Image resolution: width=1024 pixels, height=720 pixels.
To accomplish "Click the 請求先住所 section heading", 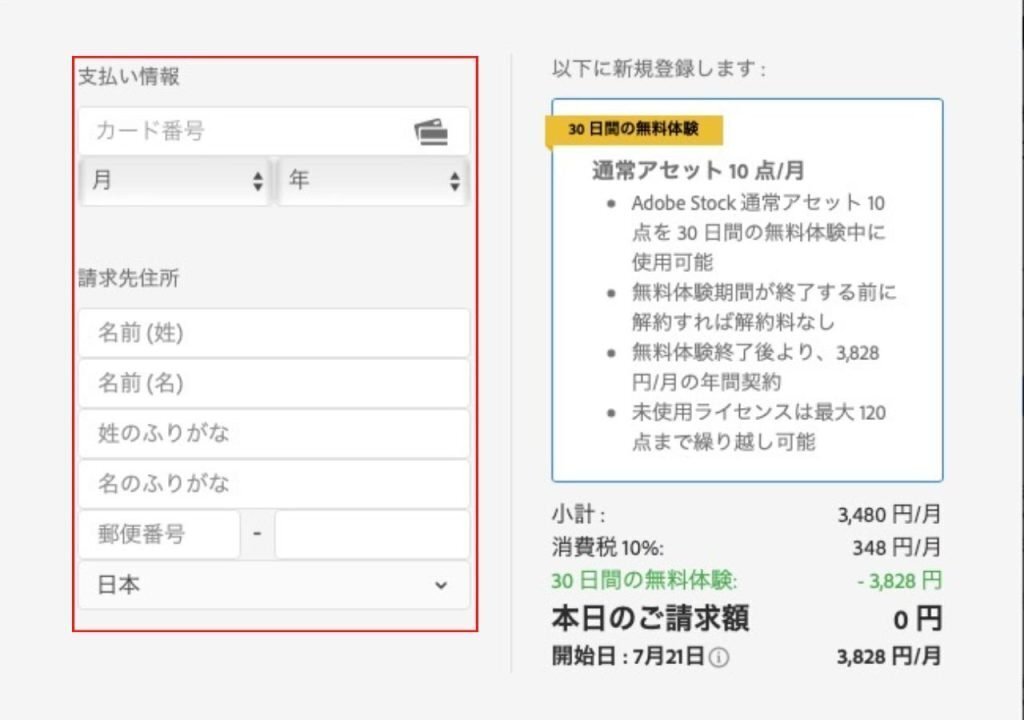I will (x=129, y=279).
